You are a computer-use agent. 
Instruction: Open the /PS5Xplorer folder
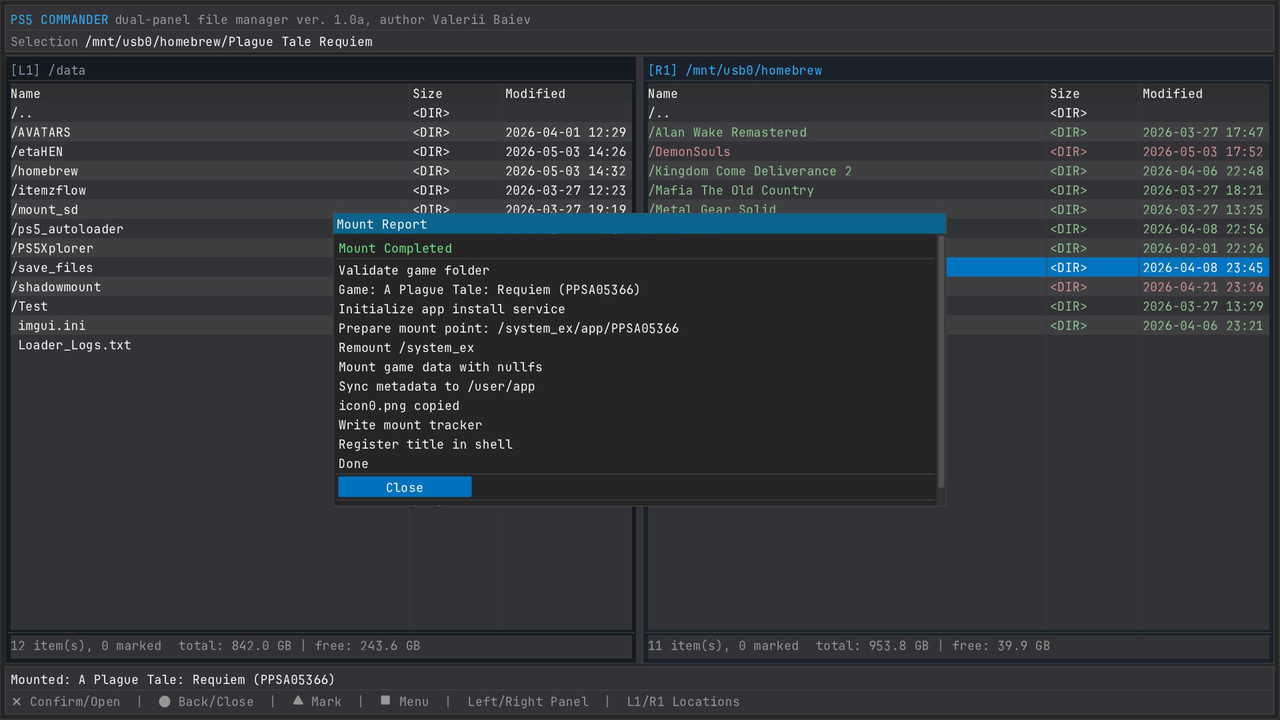pyautogui.click(x=171, y=248)
